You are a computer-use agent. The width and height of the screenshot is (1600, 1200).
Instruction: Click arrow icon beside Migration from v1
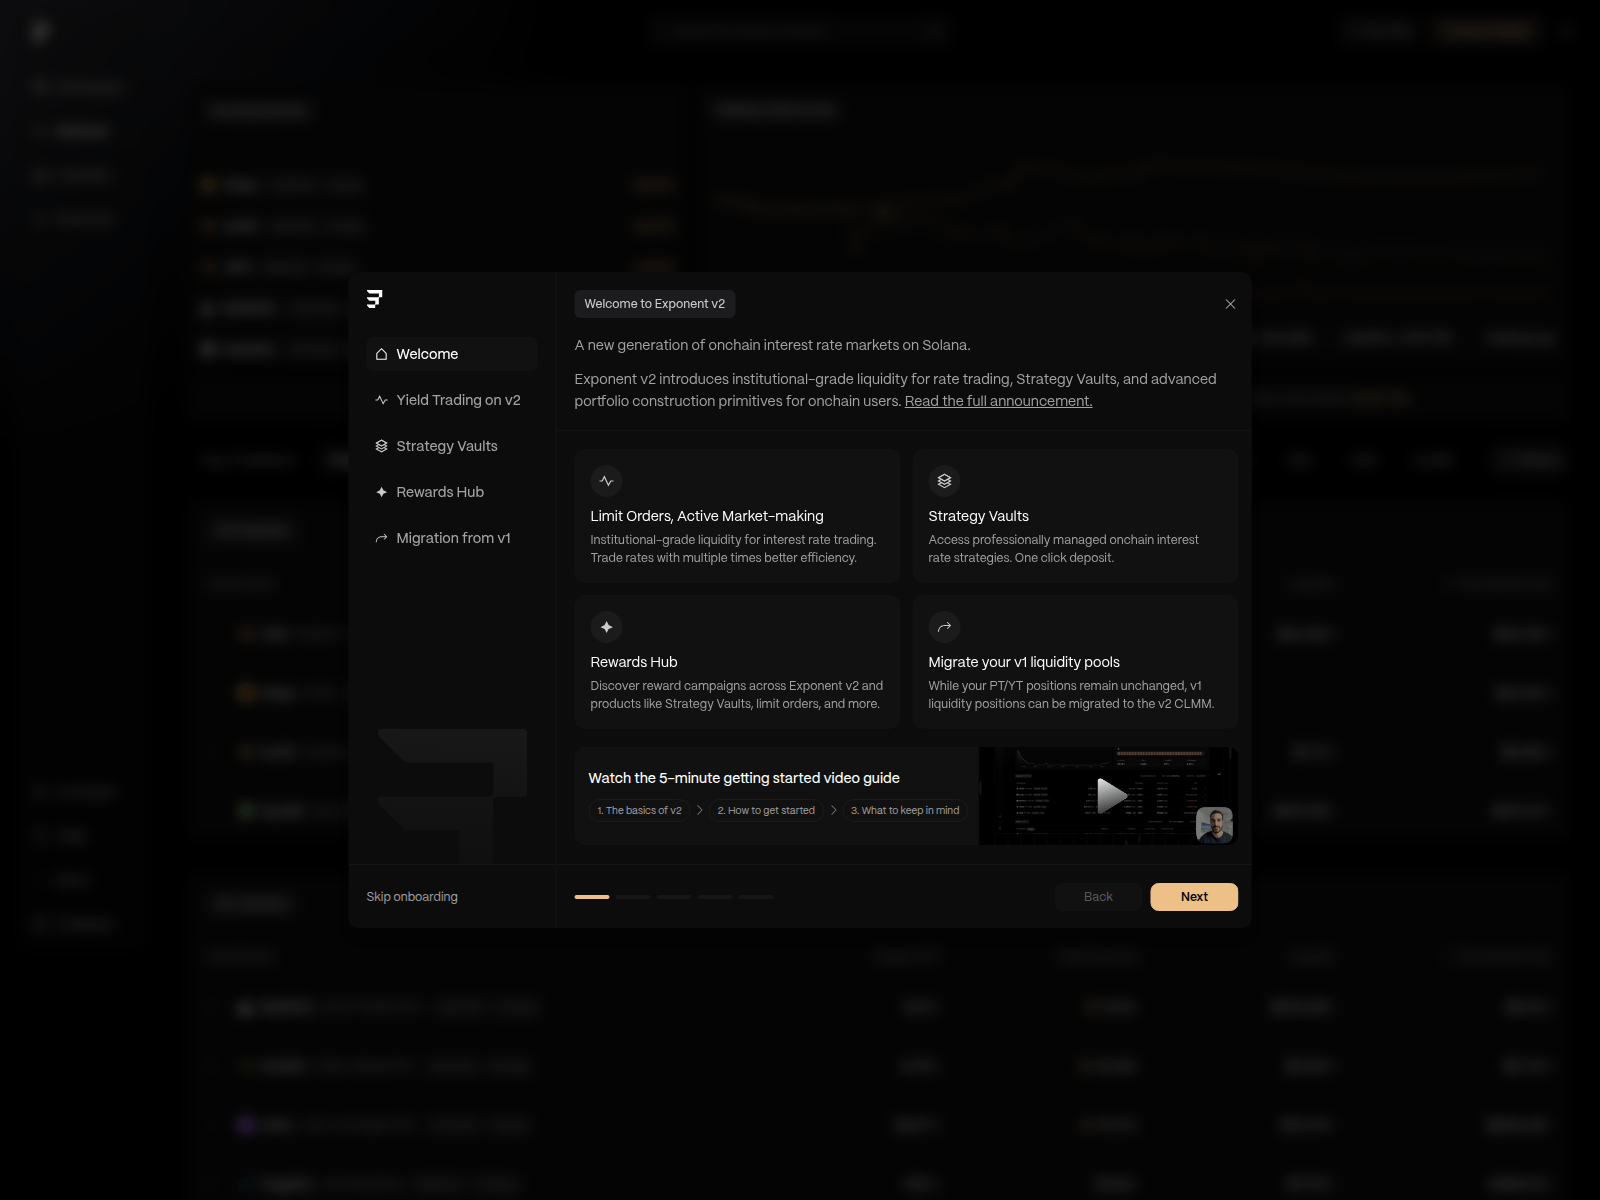click(x=381, y=538)
